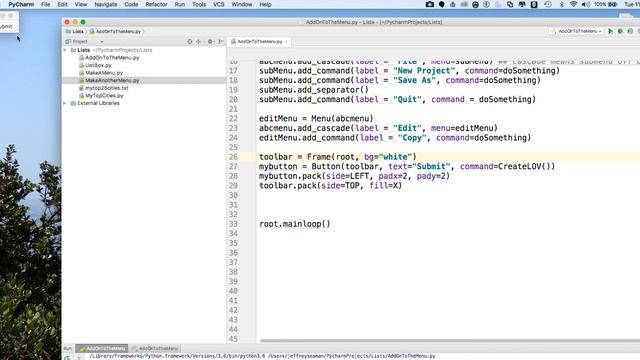Click line number 33 in gutter

(x=233, y=224)
